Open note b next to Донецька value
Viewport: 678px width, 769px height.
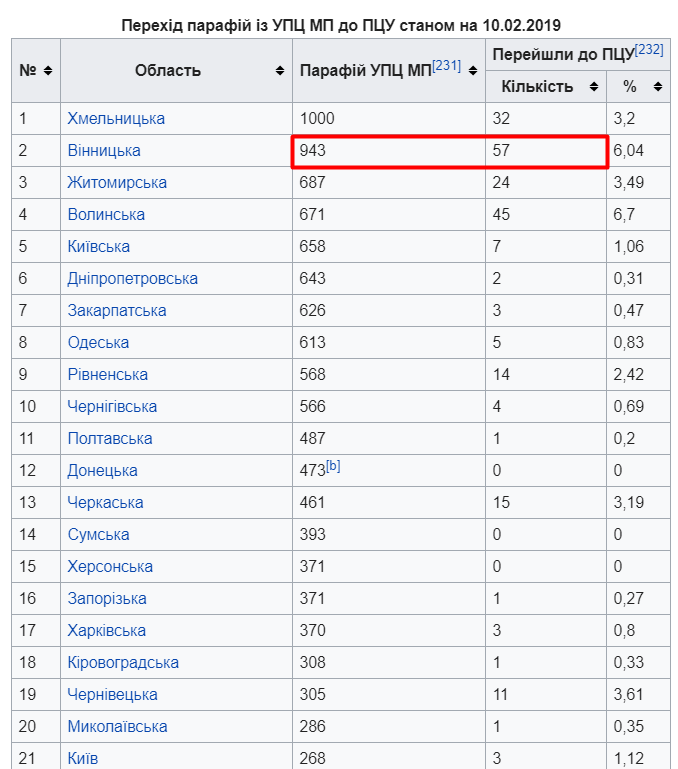point(333,465)
